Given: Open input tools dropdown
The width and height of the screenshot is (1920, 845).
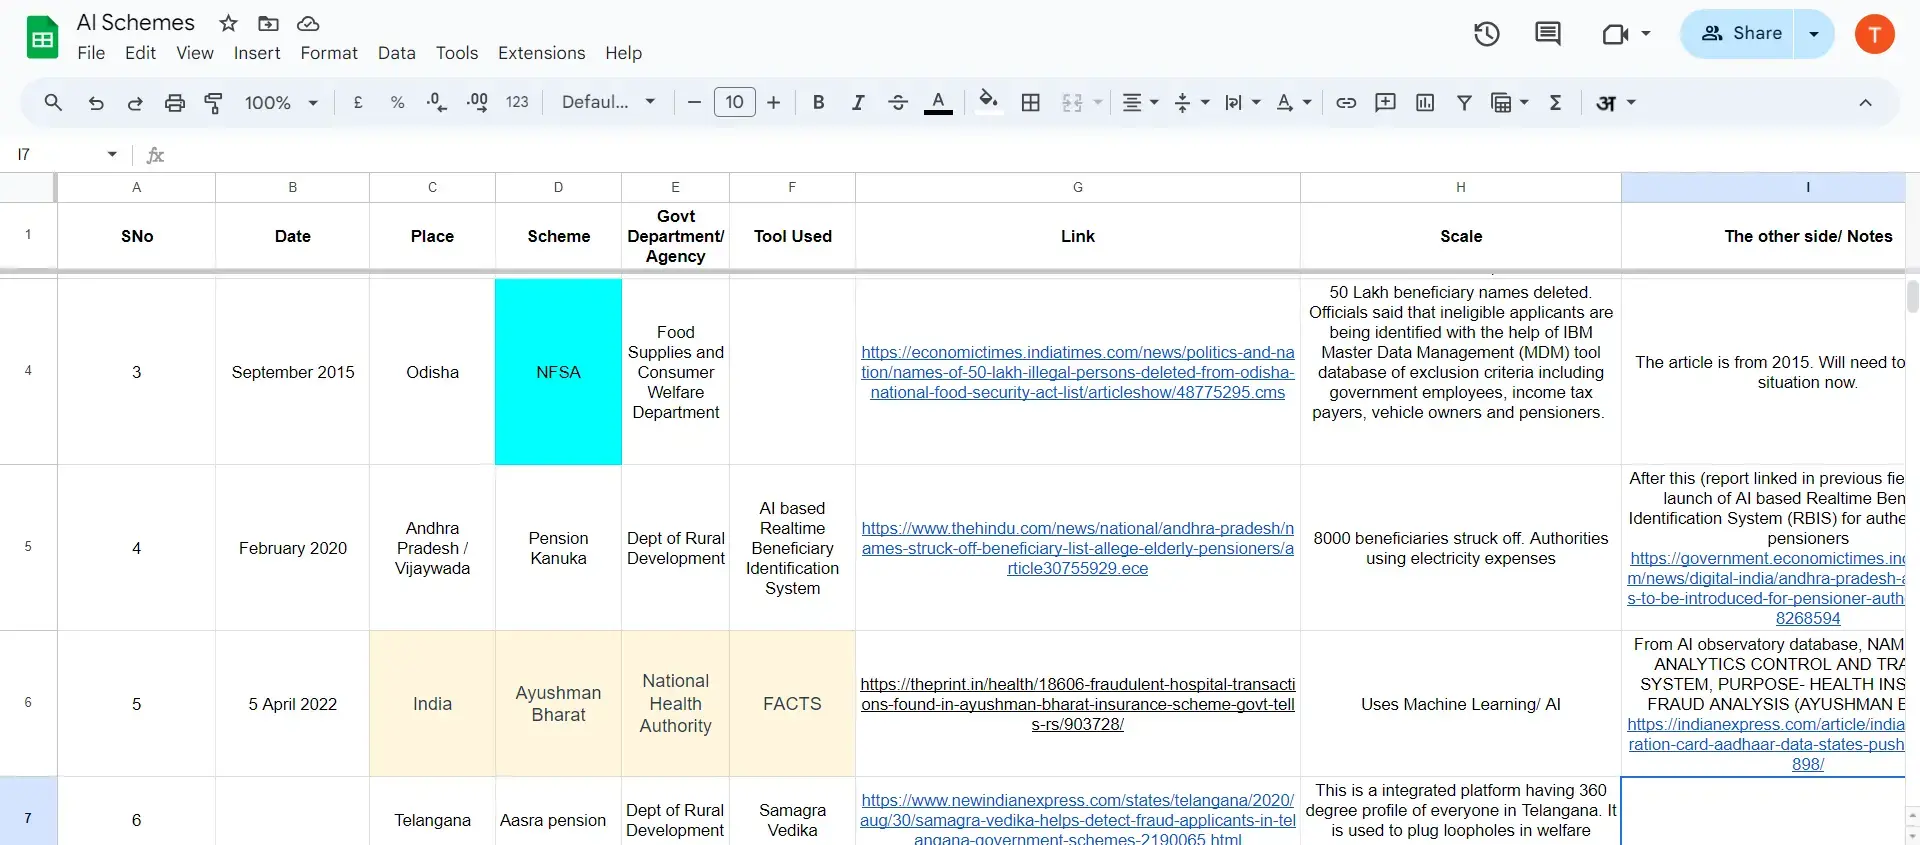Looking at the screenshot, I should (x=1615, y=102).
